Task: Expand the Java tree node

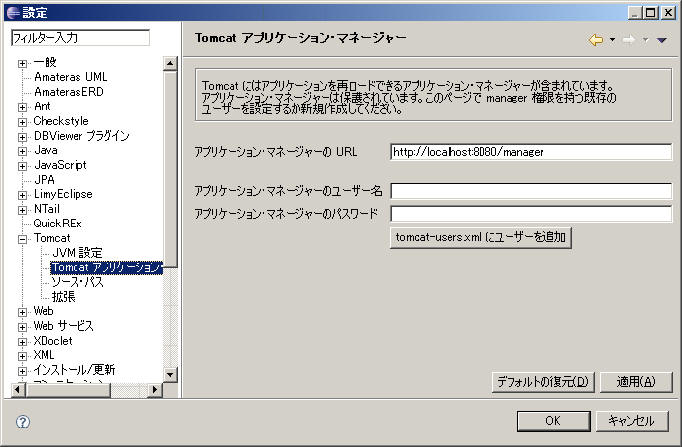Action: [x=23, y=150]
